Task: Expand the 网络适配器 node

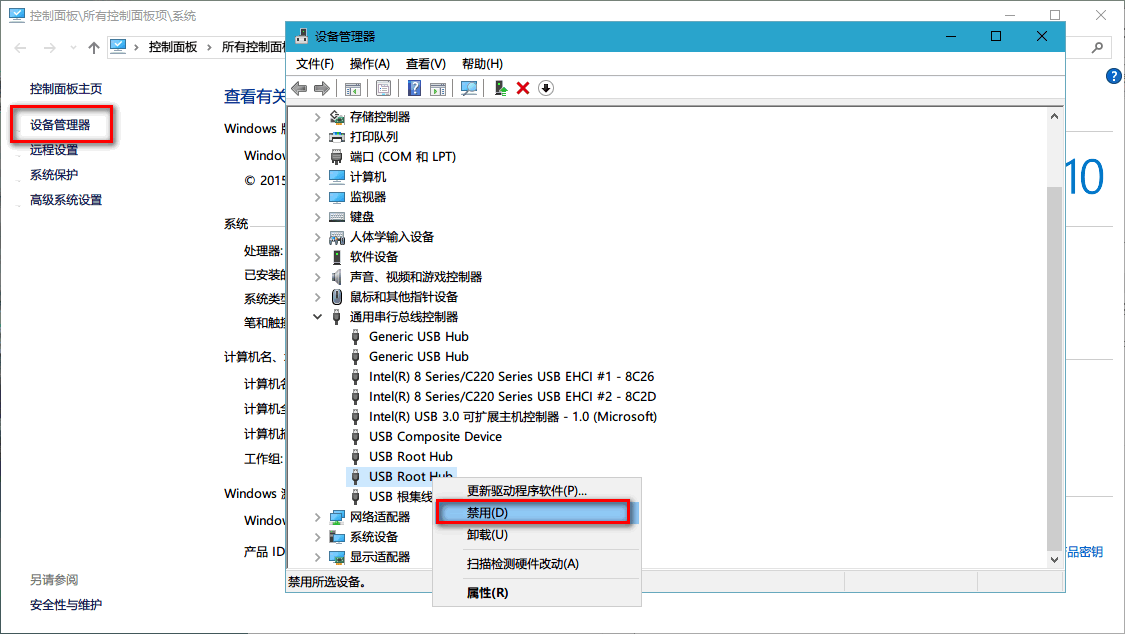Action: 317,517
